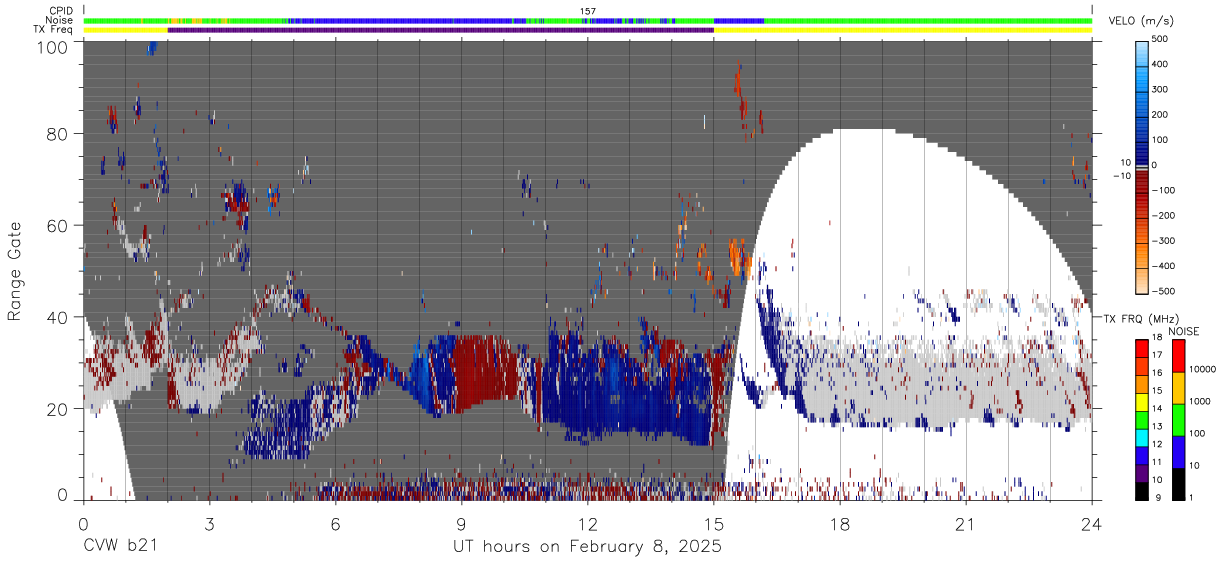
Task: Click the 10000 noise legend label
Action: [1201, 369]
